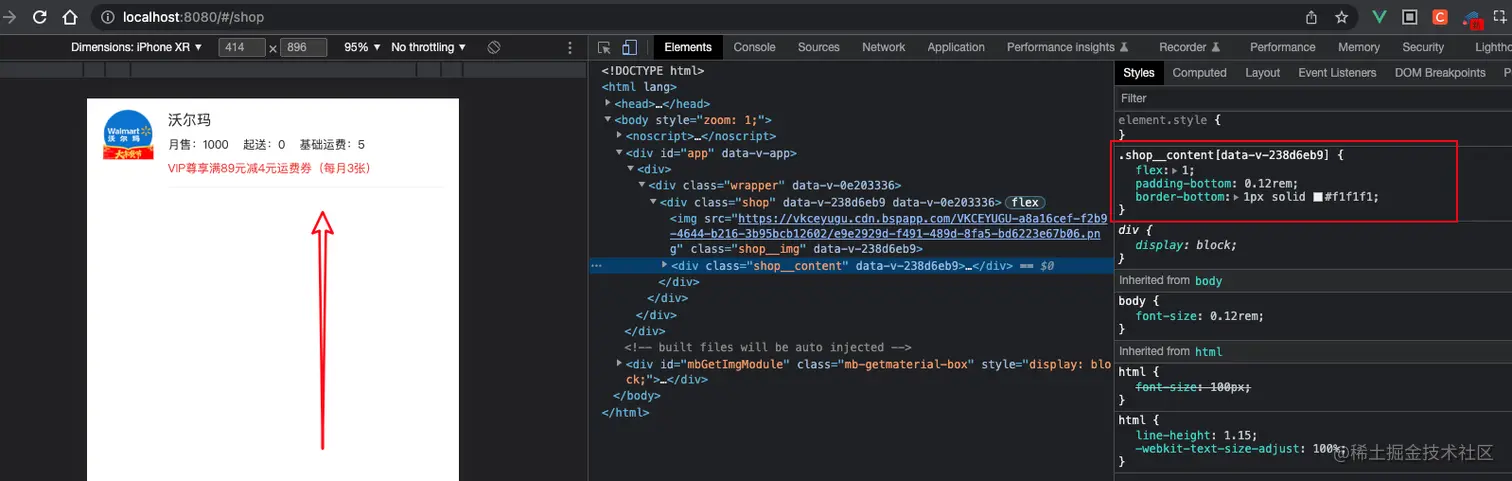
Task: Open the Memory tab
Action: tap(1358, 47)
